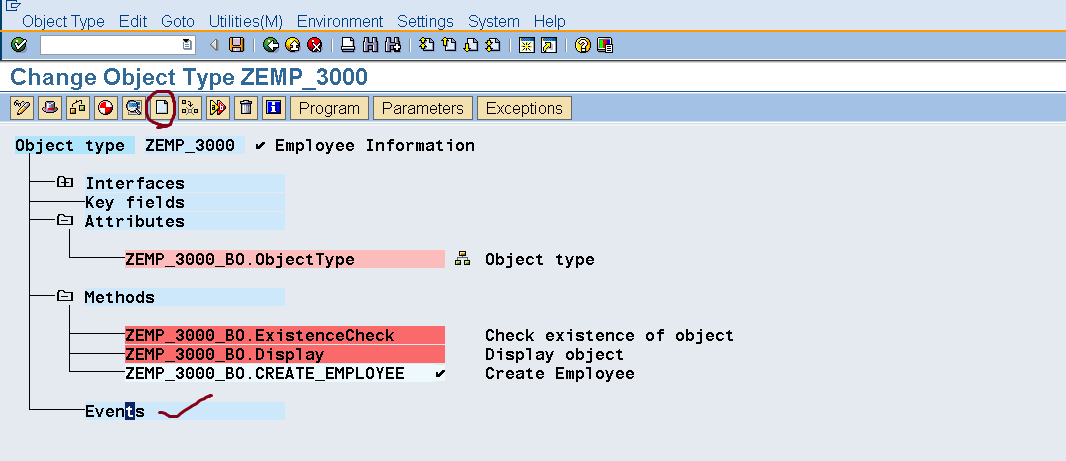Click the nodes-with-arrow icon beside Create
The height and width of the screenshot is (461, 1066).
click(190, 108)
